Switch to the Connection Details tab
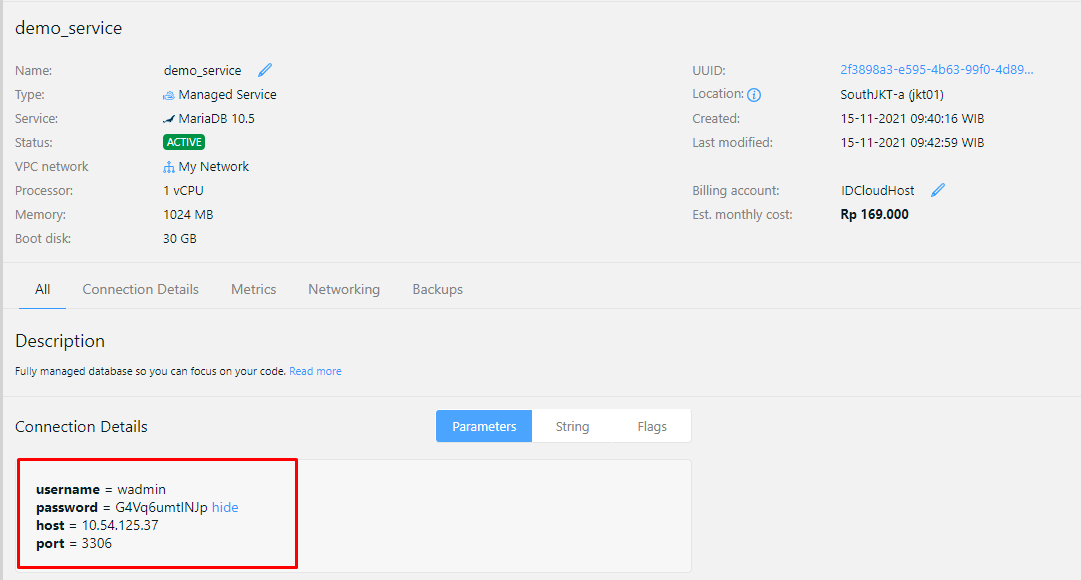This screenshot has width=1081, height=580. (140, 289)
